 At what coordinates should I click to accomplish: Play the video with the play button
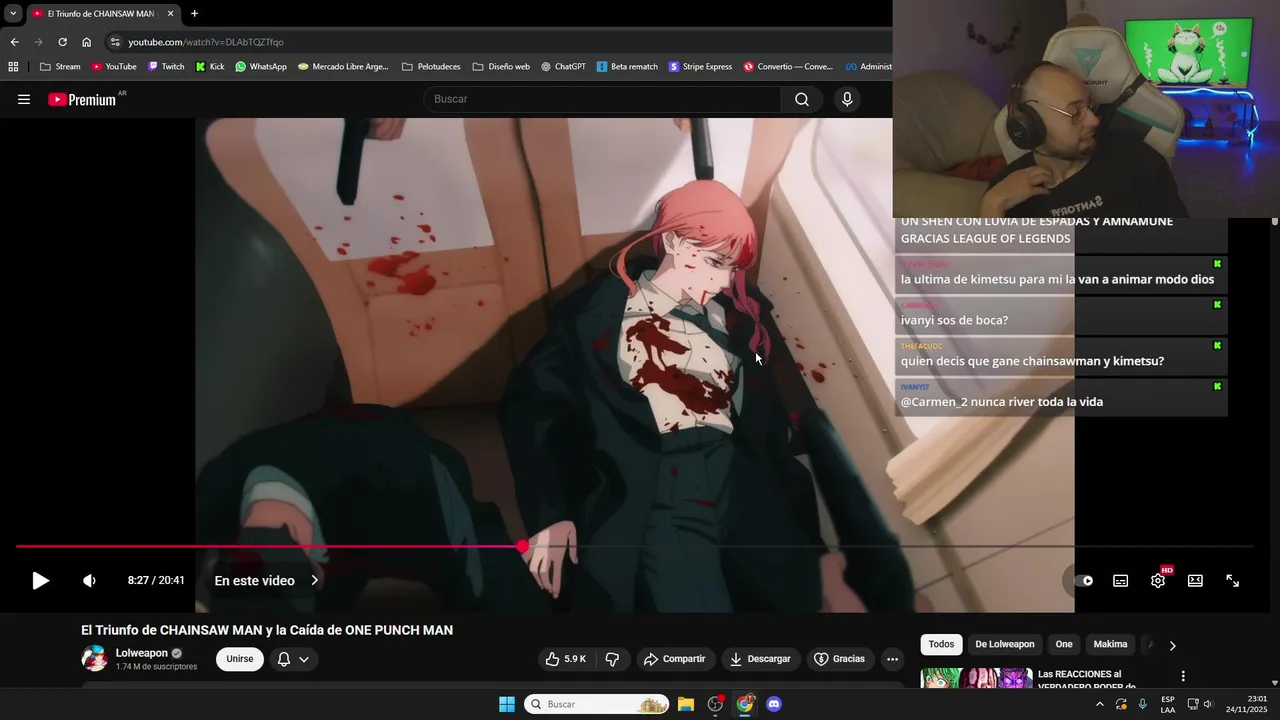(40, 580)
